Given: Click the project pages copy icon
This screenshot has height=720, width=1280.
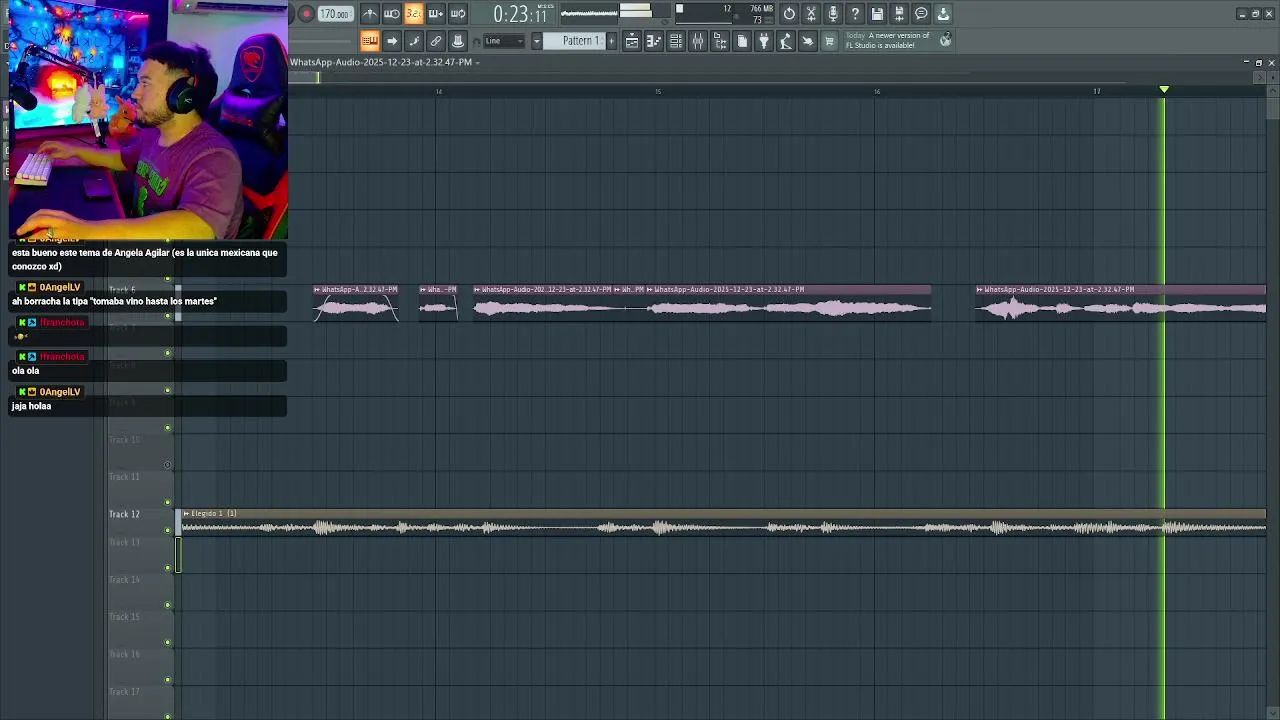Looking at the screenshot, I should [x=742, y=41].
